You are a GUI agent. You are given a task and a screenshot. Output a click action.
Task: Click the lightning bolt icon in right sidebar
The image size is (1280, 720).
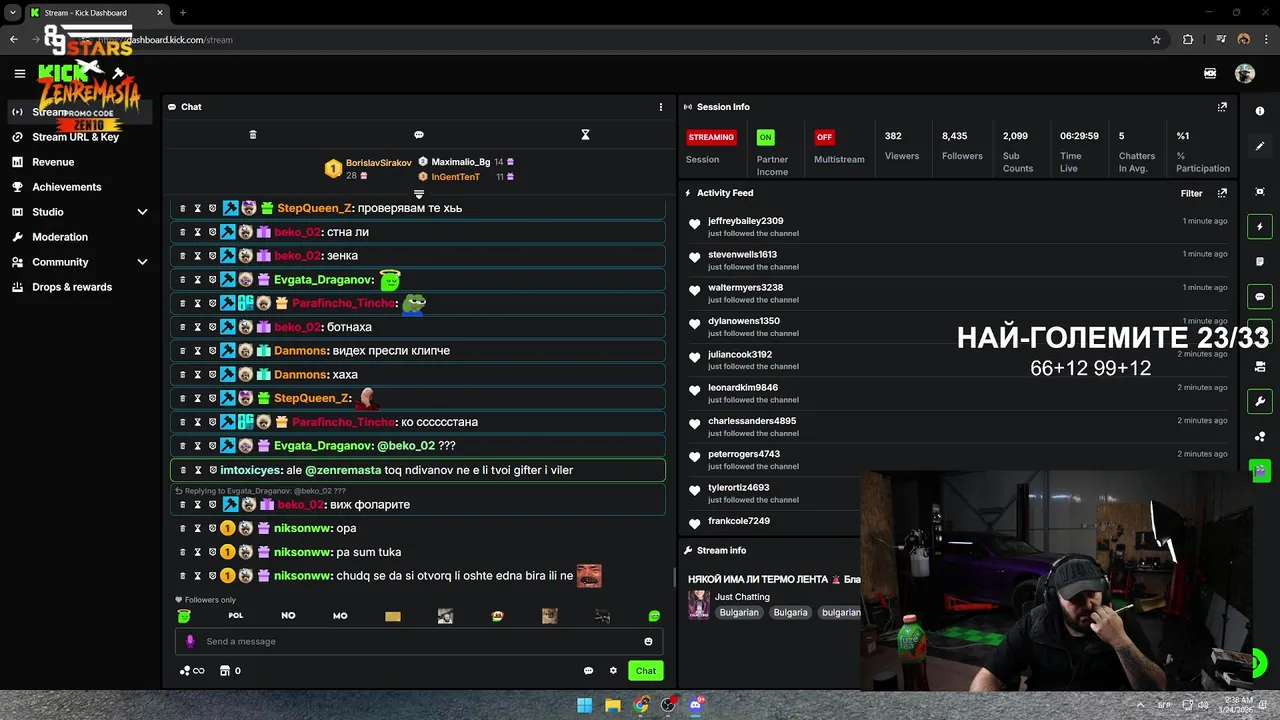1260,227
